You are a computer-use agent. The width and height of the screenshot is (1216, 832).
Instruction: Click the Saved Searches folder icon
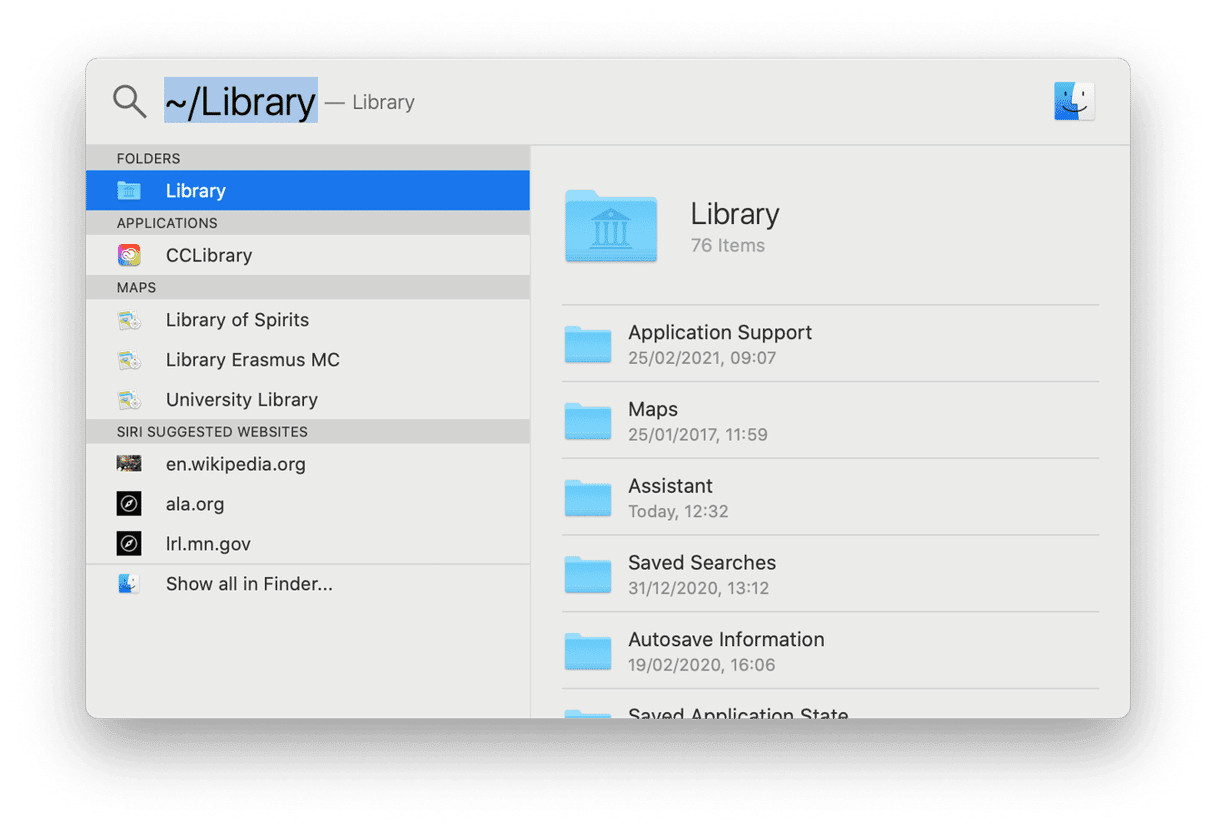588,574
